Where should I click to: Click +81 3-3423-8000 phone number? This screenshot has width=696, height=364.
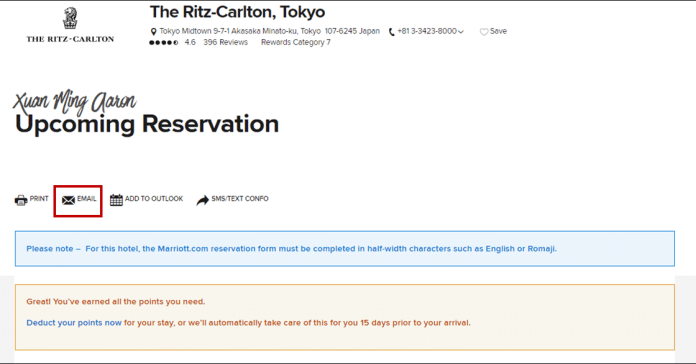[x=427, y=31]
